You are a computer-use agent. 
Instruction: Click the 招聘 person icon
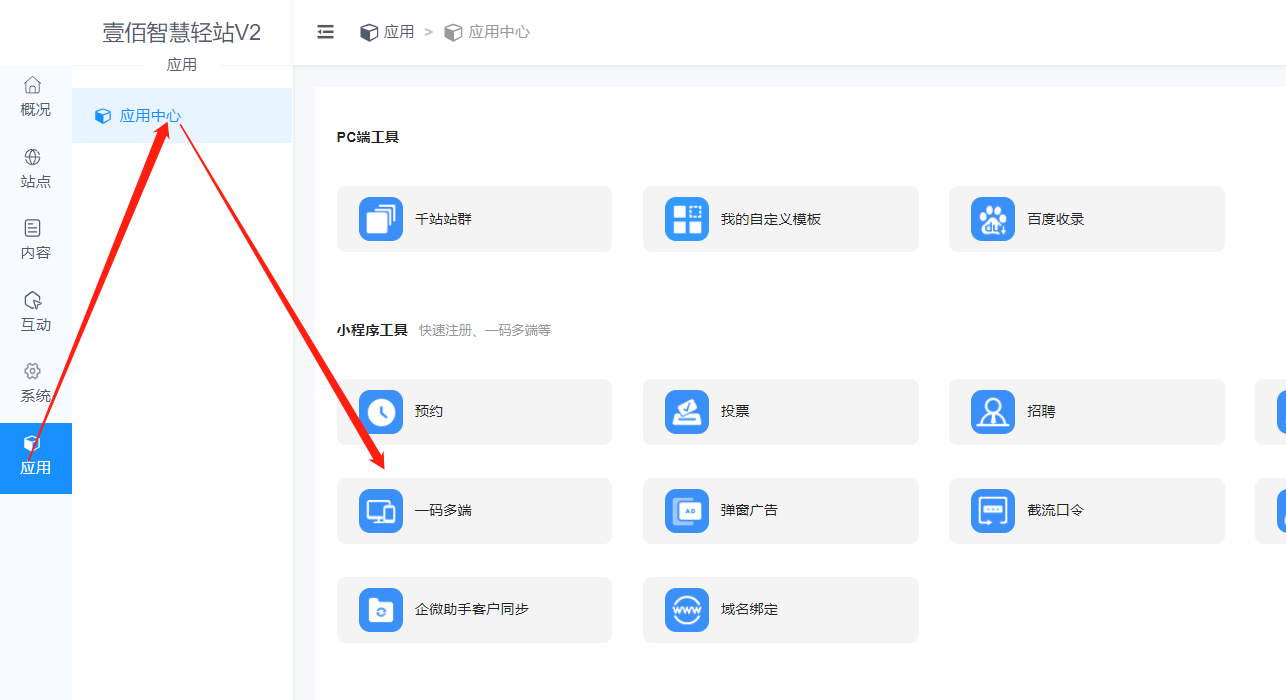993,412
